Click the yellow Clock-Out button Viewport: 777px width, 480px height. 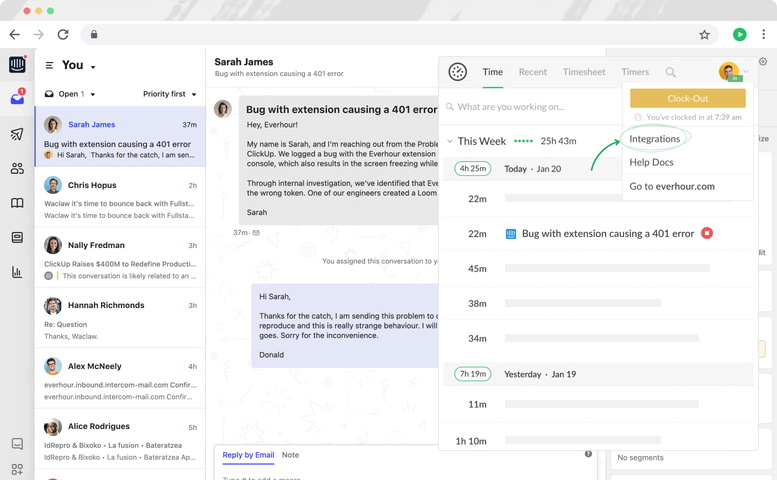point(687,98)
